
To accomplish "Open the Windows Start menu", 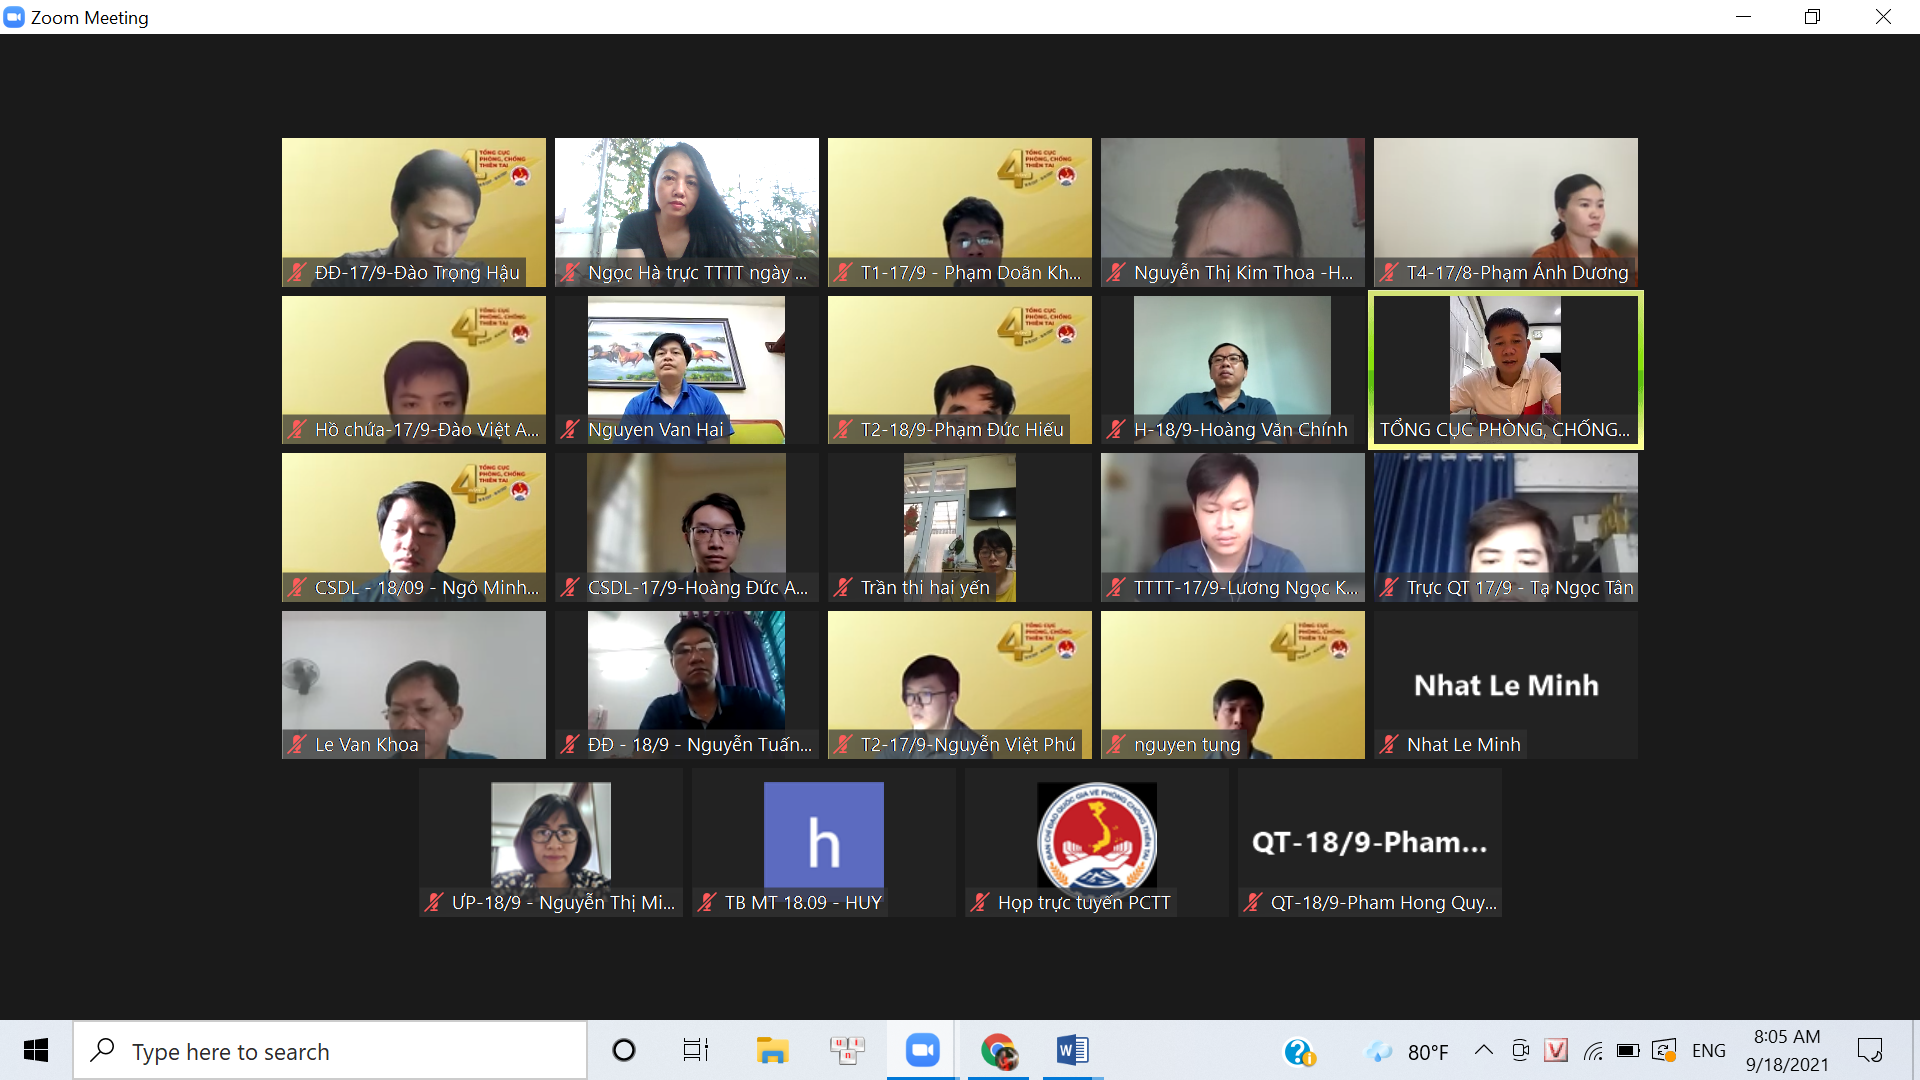I will (36, 1050).
